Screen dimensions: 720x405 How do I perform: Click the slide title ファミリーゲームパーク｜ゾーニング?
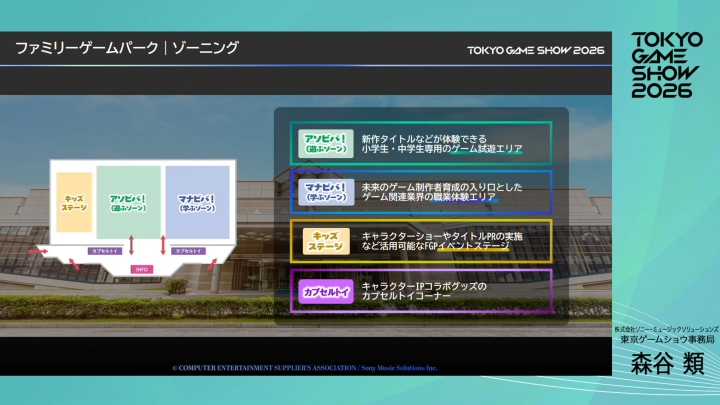click(x=127, y=48)
